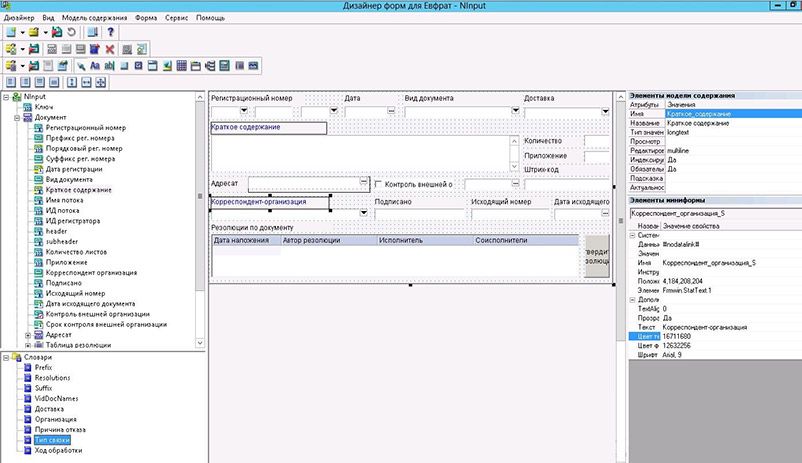Click the yellow open folder toolbar icon
This screenshot has width=802, height=463.
34,32
